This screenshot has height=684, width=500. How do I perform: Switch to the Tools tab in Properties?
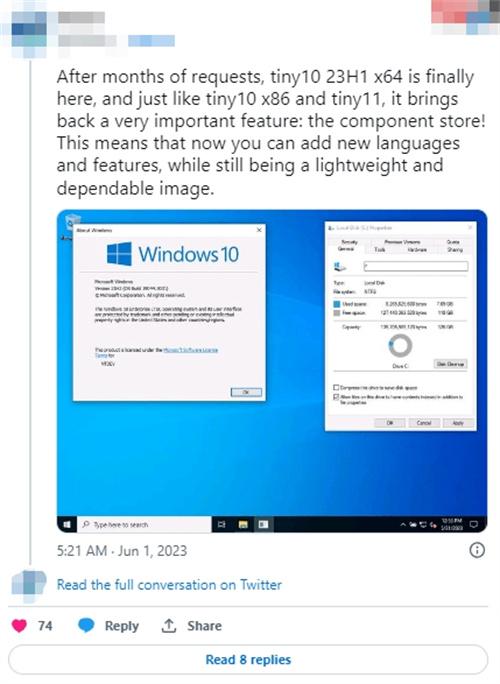(x=380, y=250)
